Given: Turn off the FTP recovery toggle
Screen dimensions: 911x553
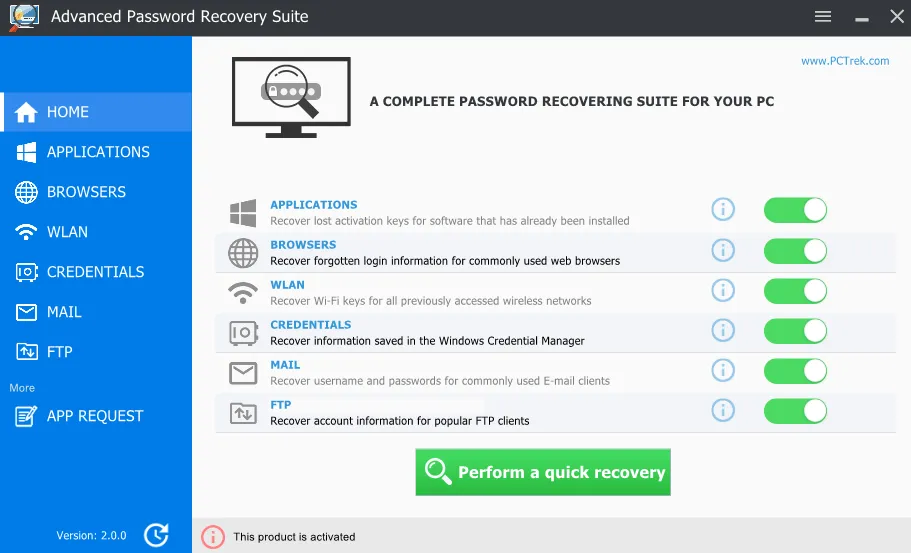Looking at the screenshot, I should point(795,410).
